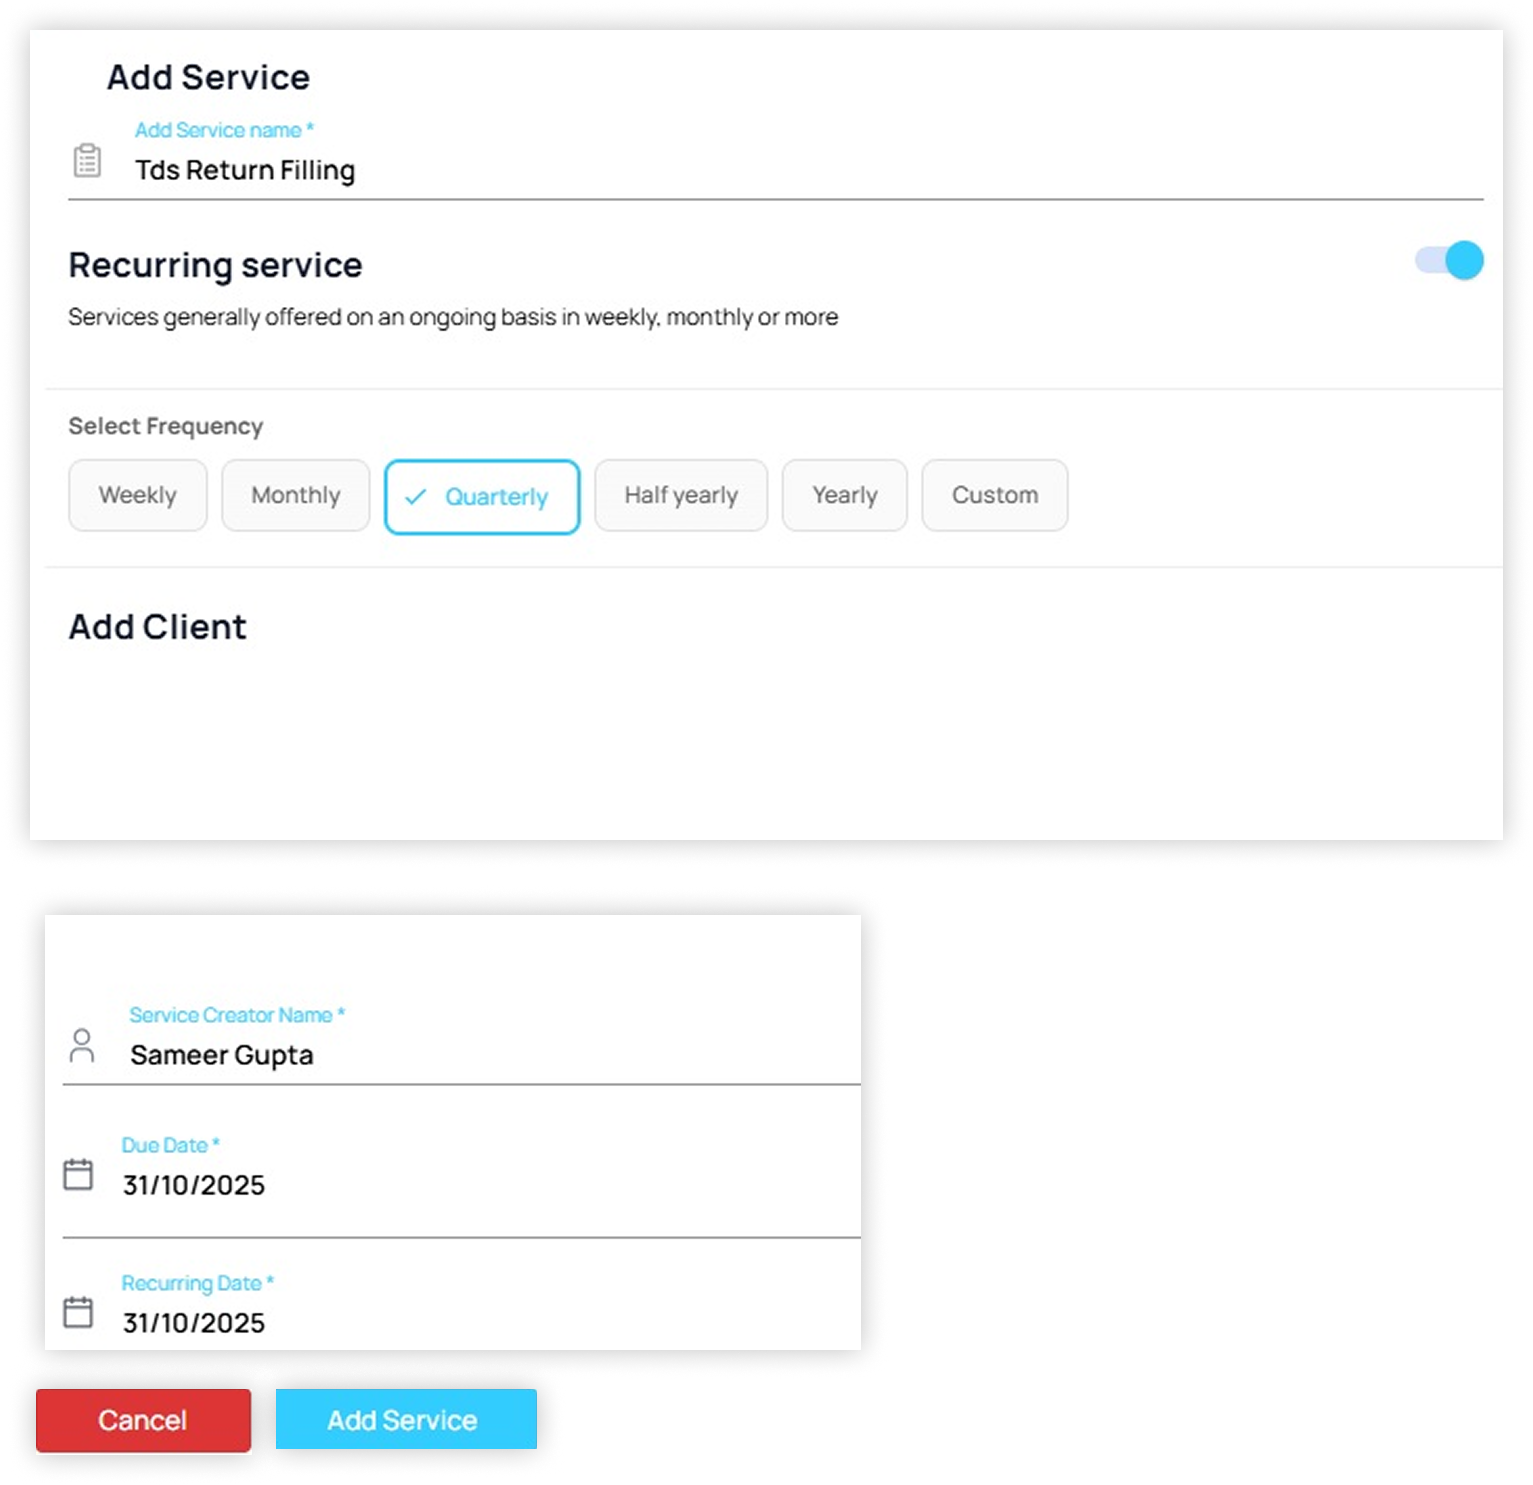Select the Yearly frequency option
The width and height of the screenshot is (1533, 1485).
pyautogui.click(x=844, y=495)
